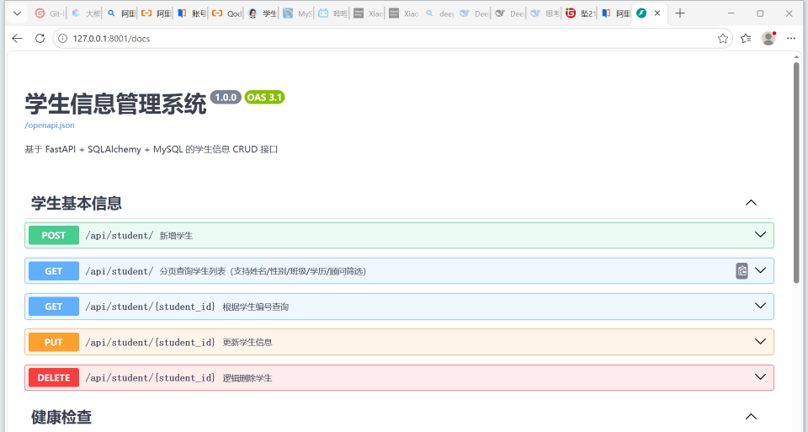Click the POST method badge for /api/student/
Screen dimensions: 808x432
click(x=54, y=235)
